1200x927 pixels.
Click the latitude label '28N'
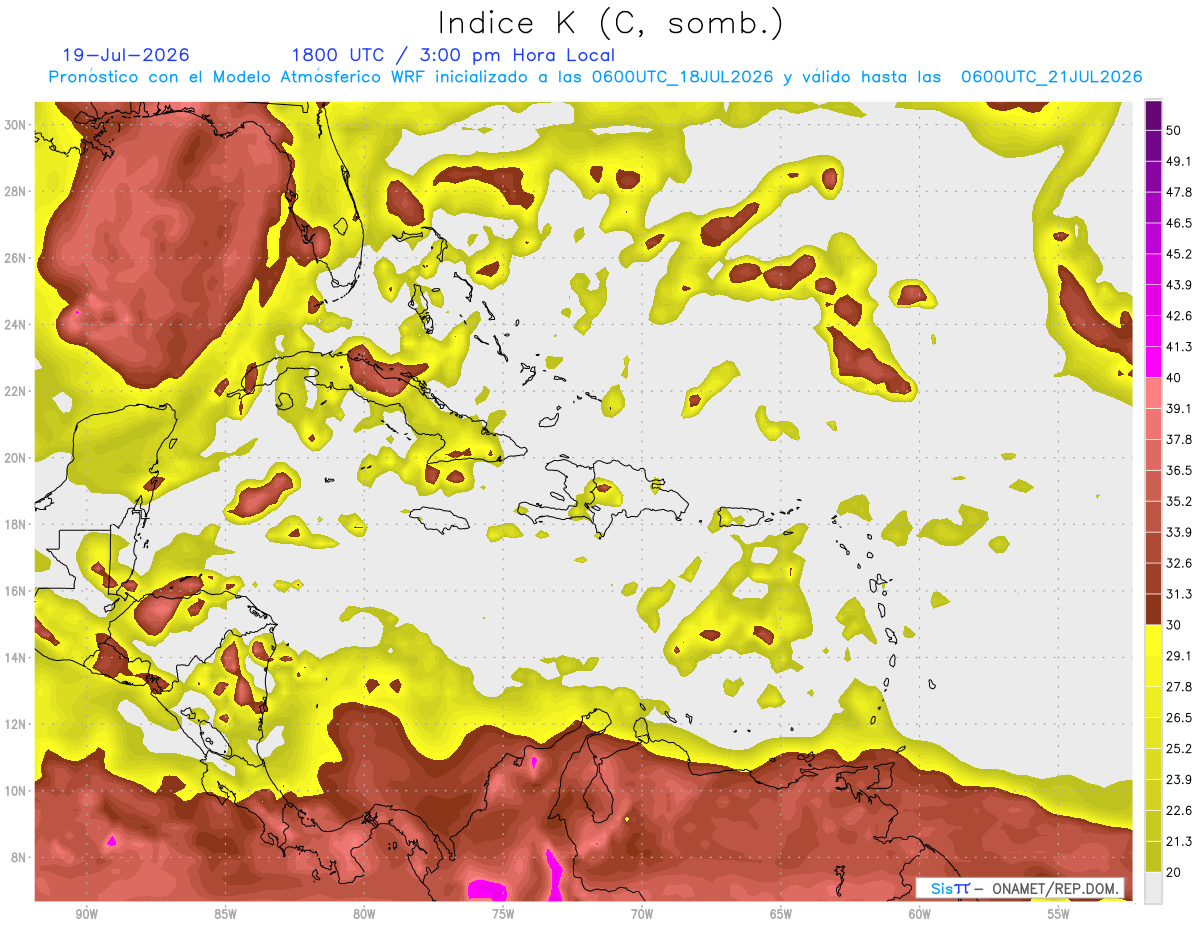point(17,191)
